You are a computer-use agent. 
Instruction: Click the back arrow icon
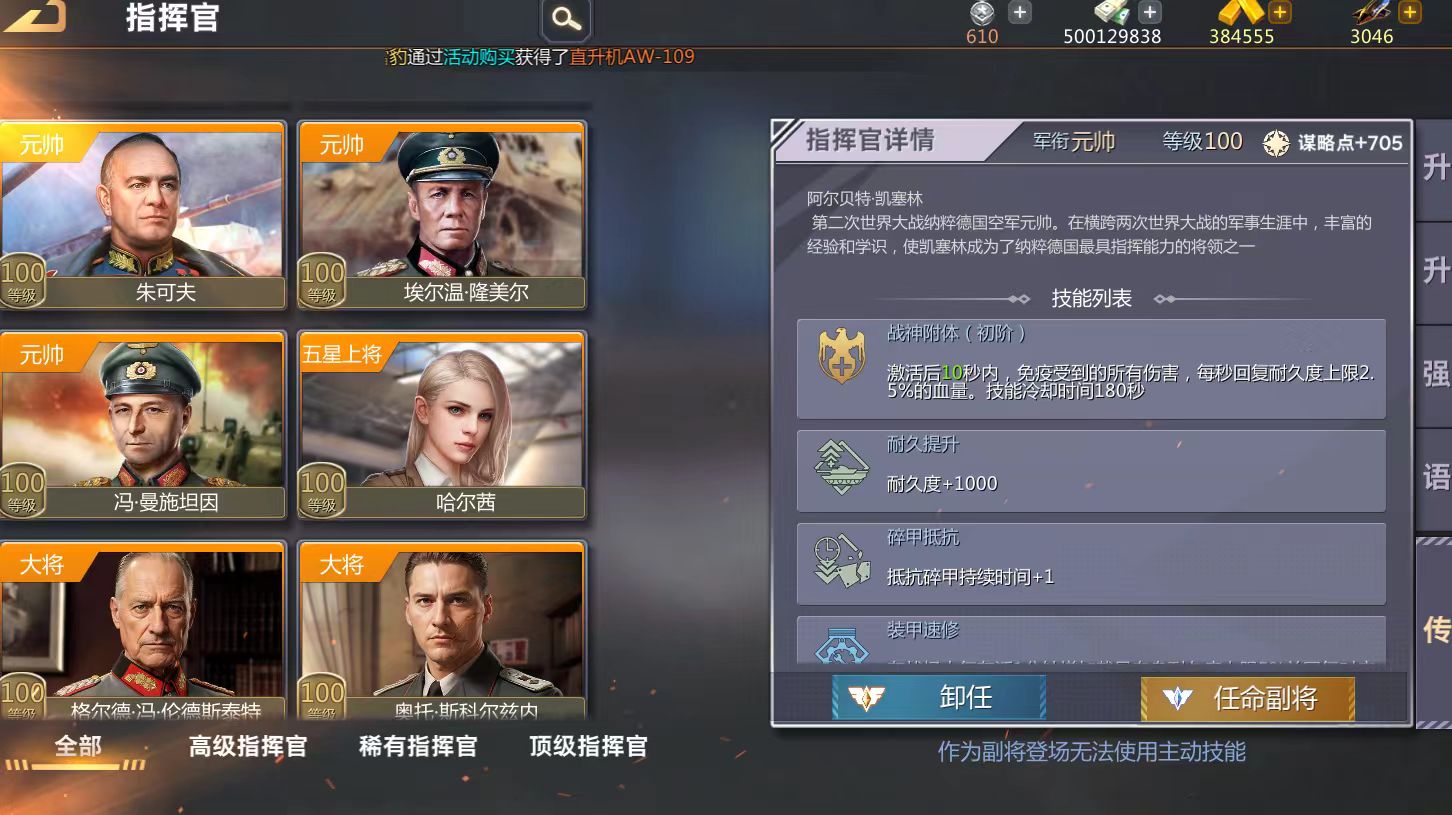[35, 14]
